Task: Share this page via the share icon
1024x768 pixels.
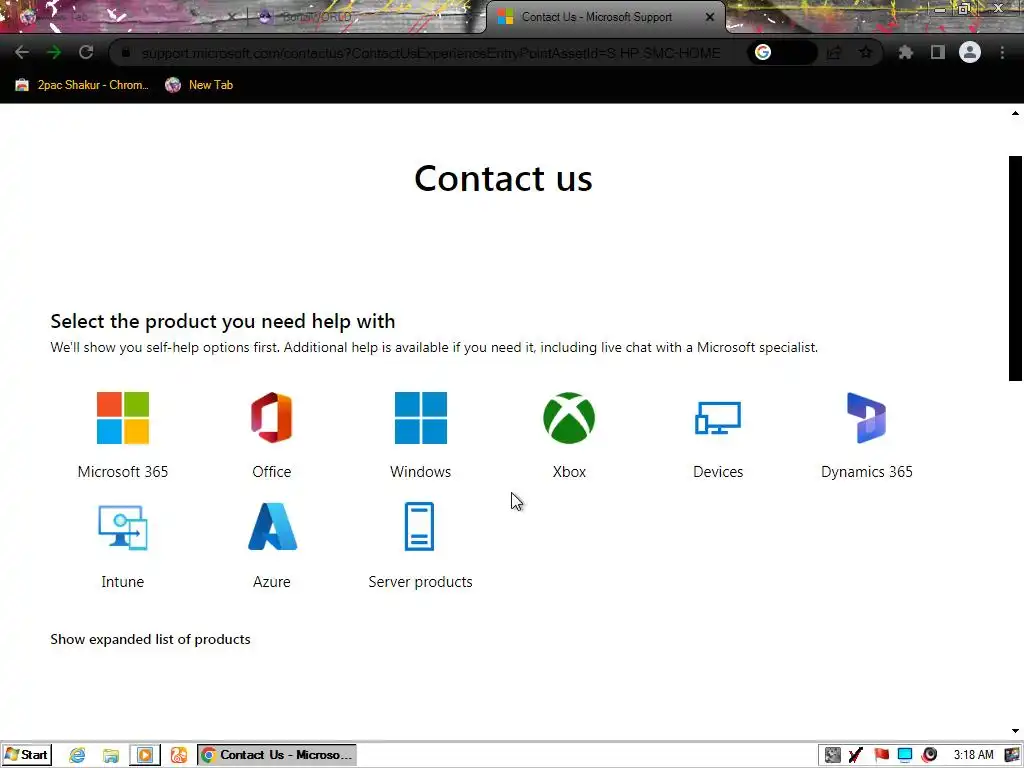Action: click(834, 52)
